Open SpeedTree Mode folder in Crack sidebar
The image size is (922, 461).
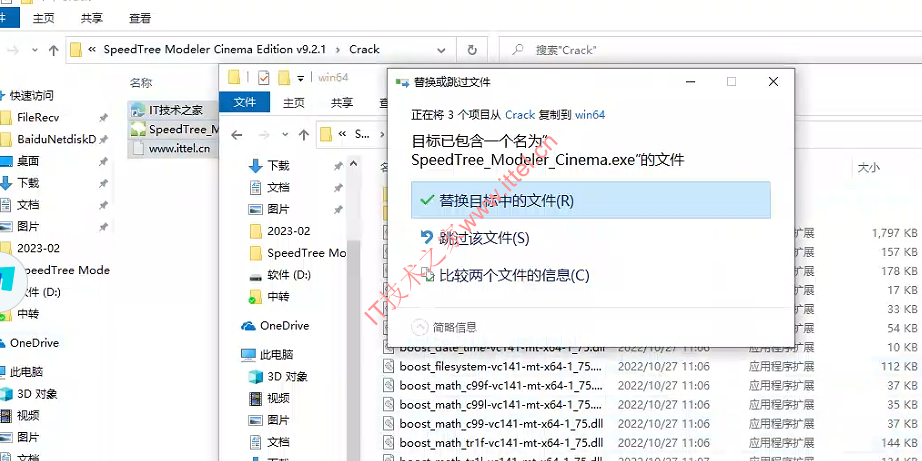65,270
